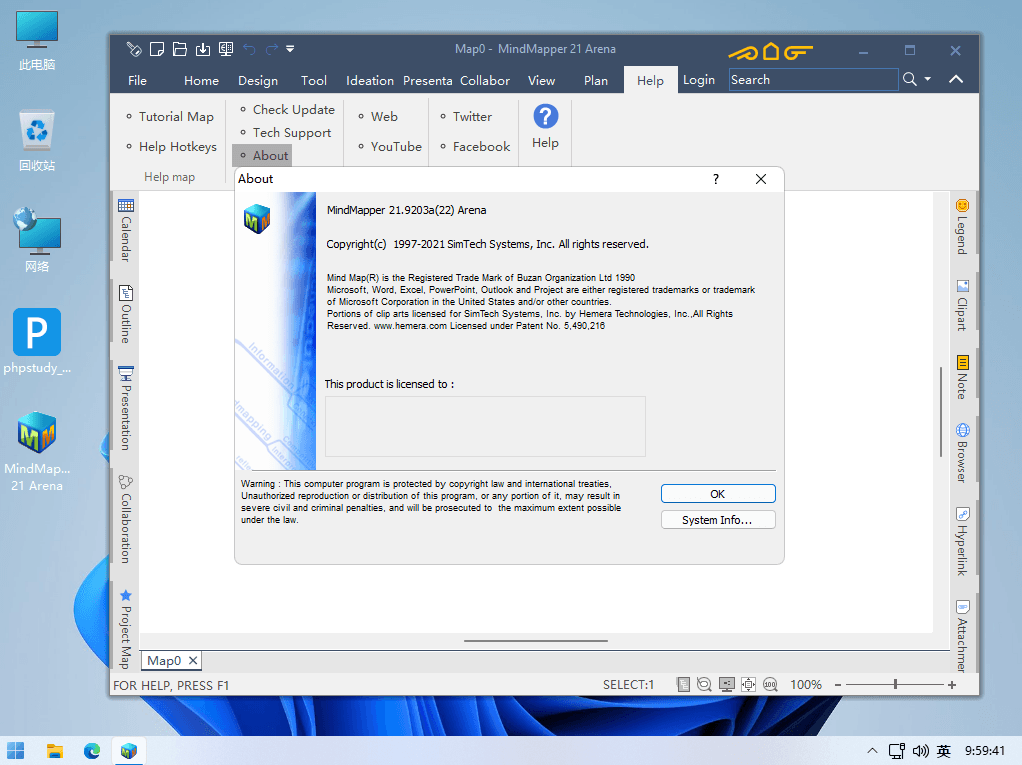This screenshot has width=1022, height=765.
Task: Close the Map0 tab
Action: coord(193,661)
